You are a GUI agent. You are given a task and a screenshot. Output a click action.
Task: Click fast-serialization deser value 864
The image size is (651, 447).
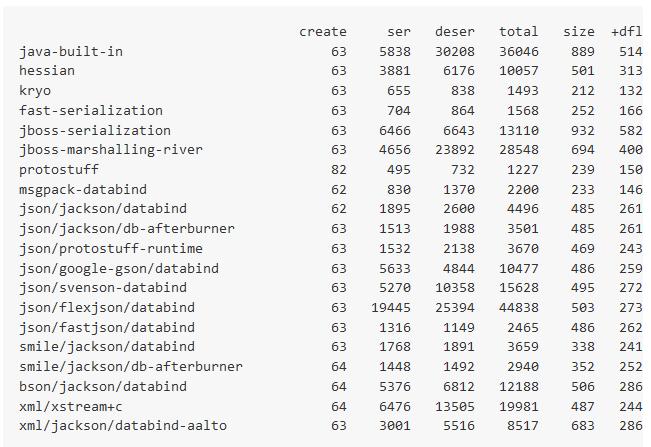pyautogui.click(x=463, y=110)
